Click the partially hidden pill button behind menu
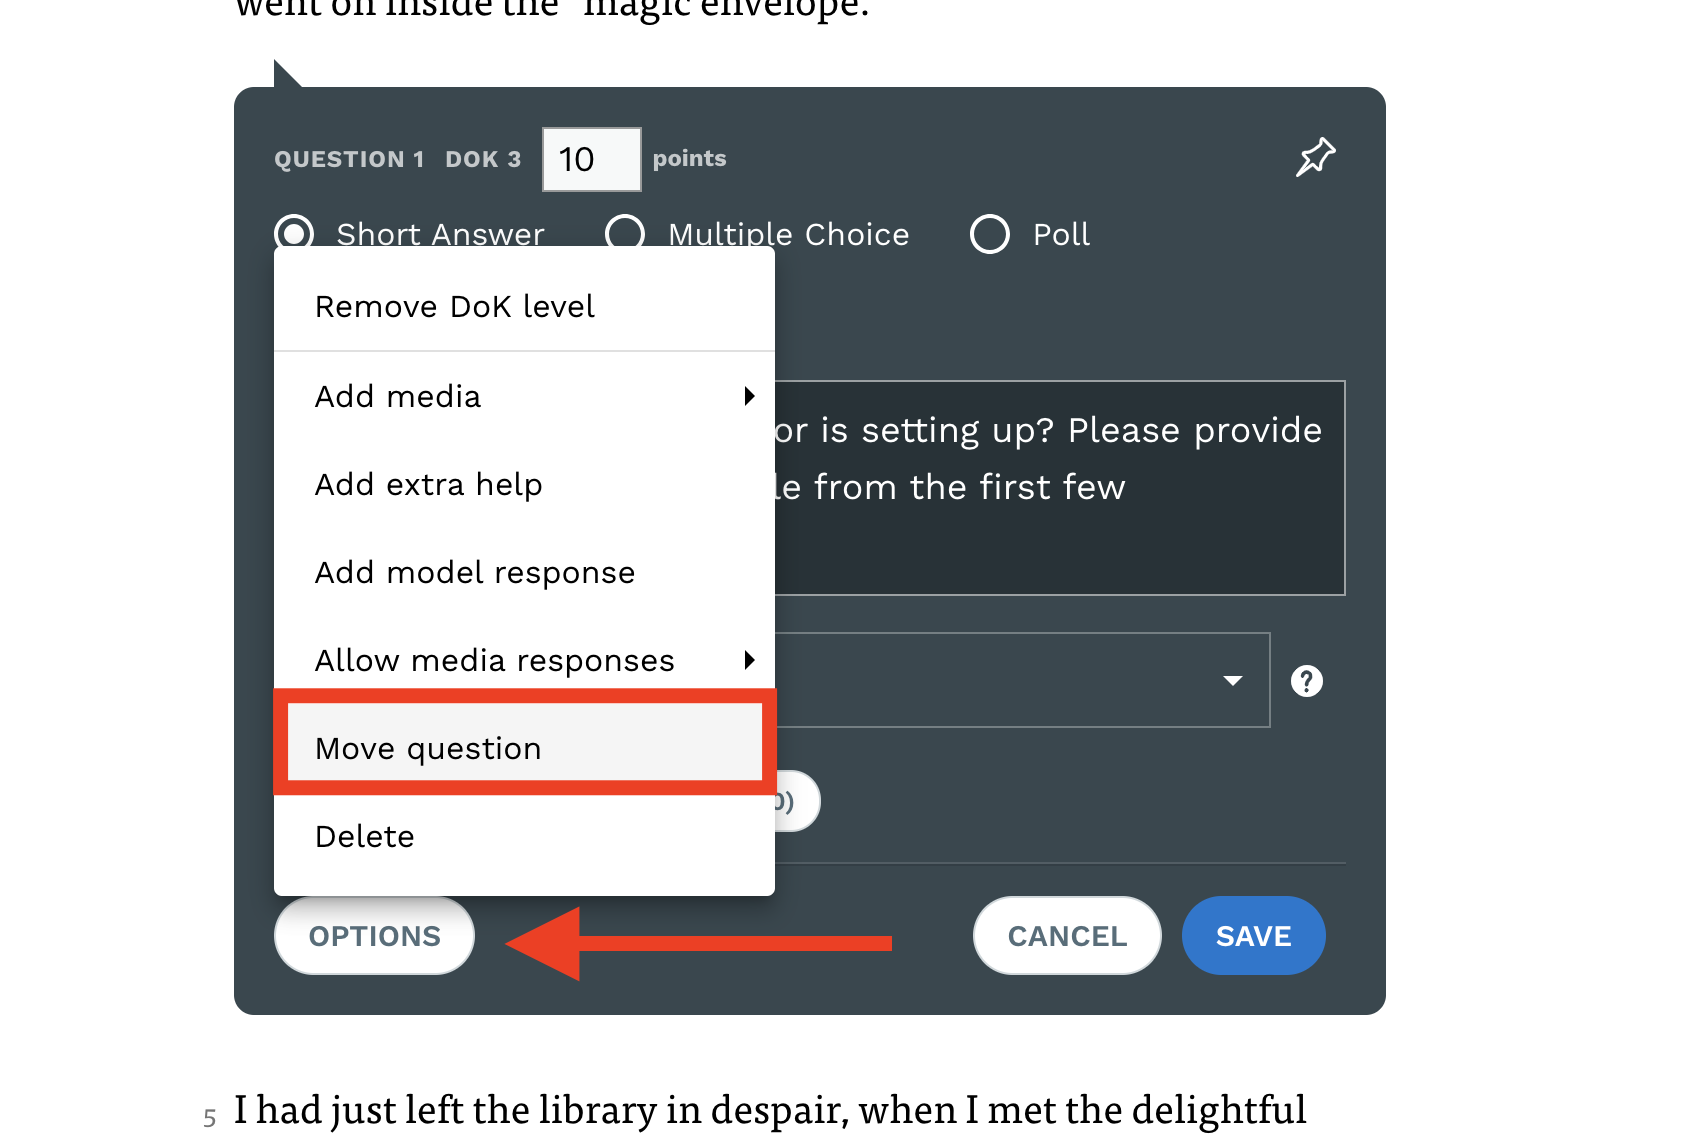Image resolution: width=1696 pixels, height=1144 pixels. click(x=798, y=801)
